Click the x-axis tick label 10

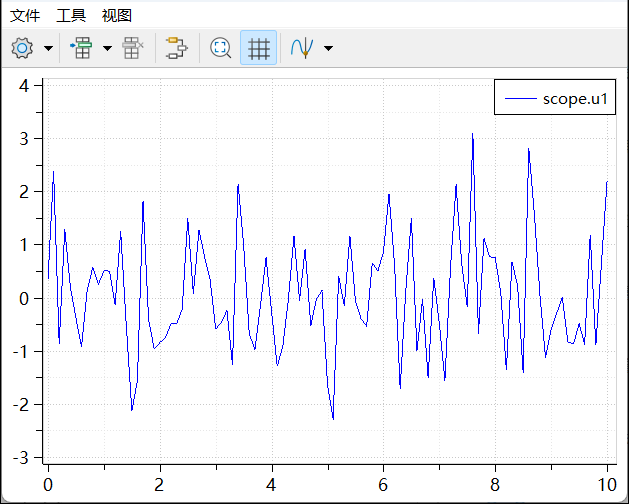coord(607,484)
